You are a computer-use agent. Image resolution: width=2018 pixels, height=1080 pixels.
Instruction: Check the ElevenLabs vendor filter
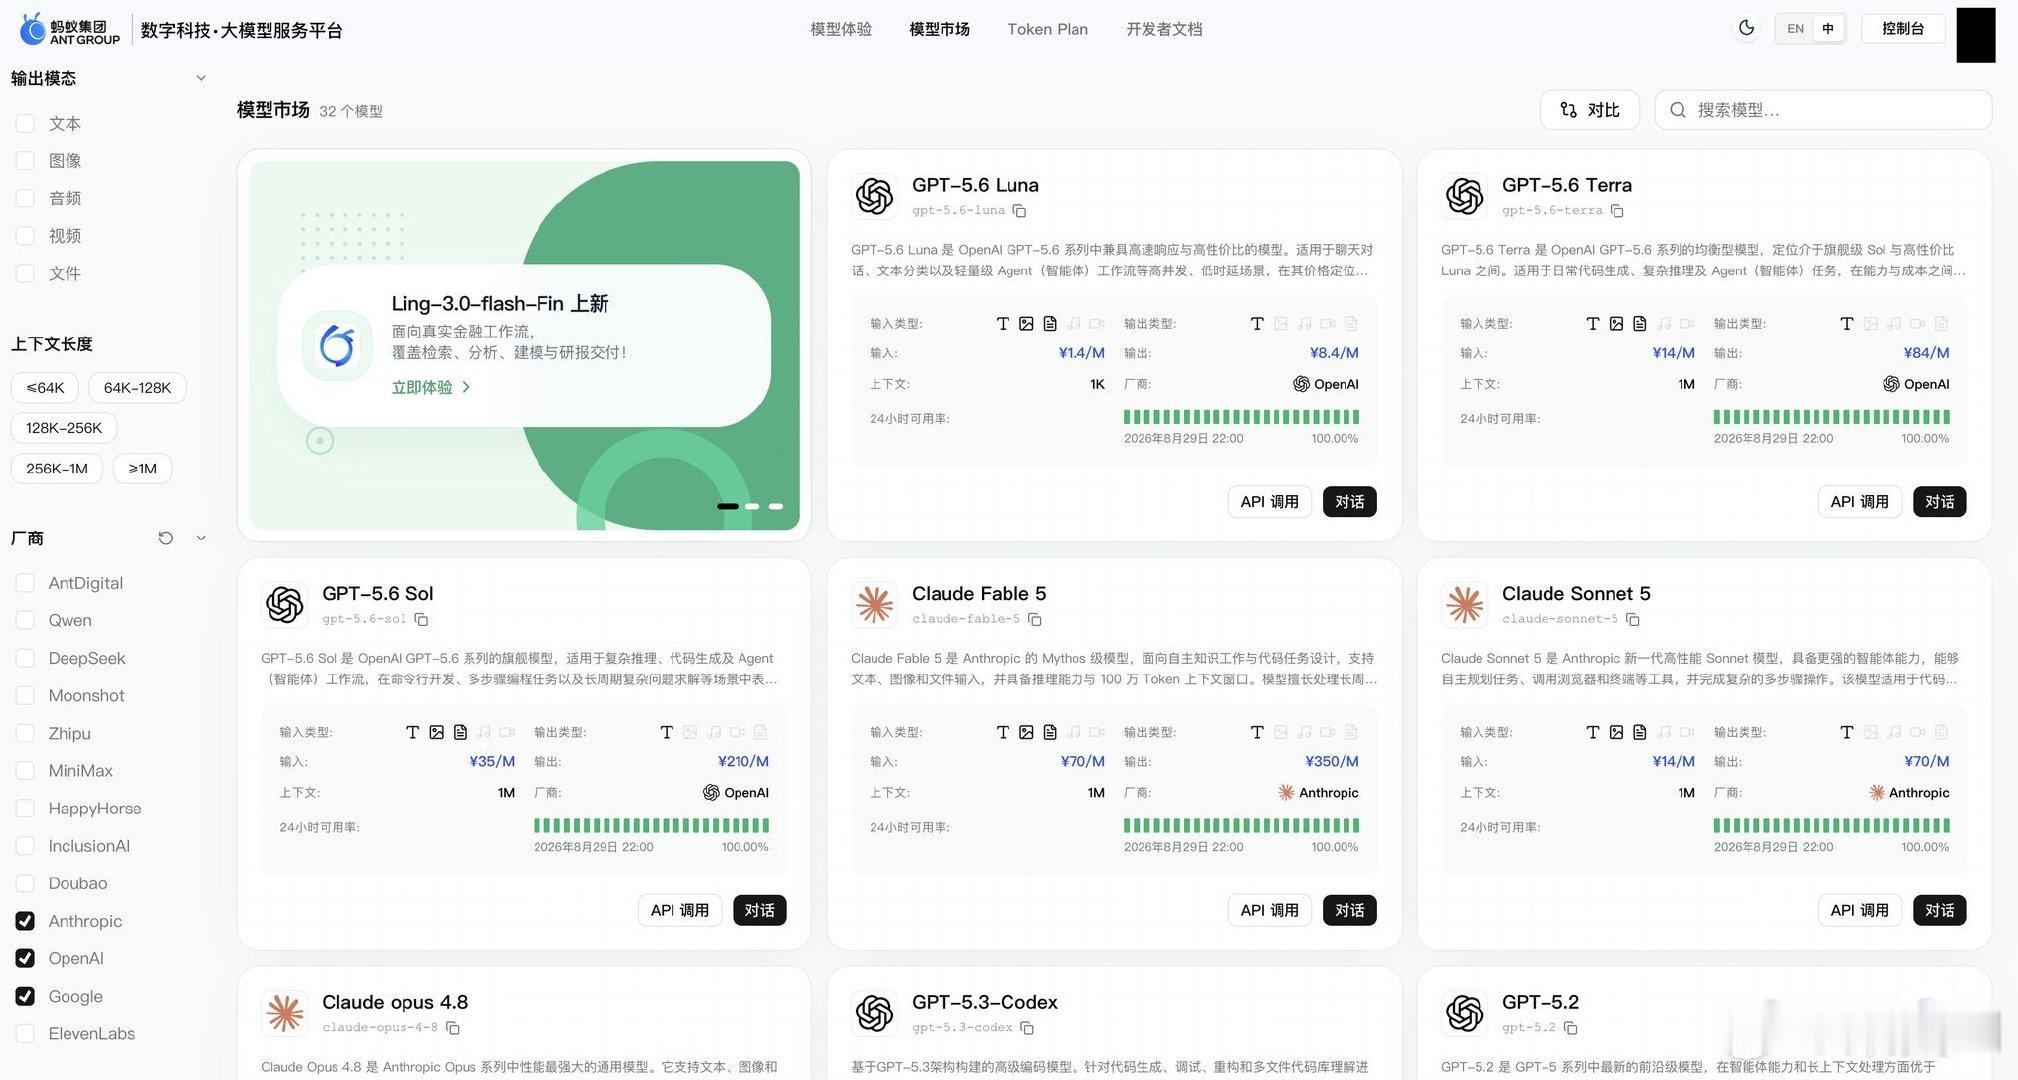point(26,1033)
